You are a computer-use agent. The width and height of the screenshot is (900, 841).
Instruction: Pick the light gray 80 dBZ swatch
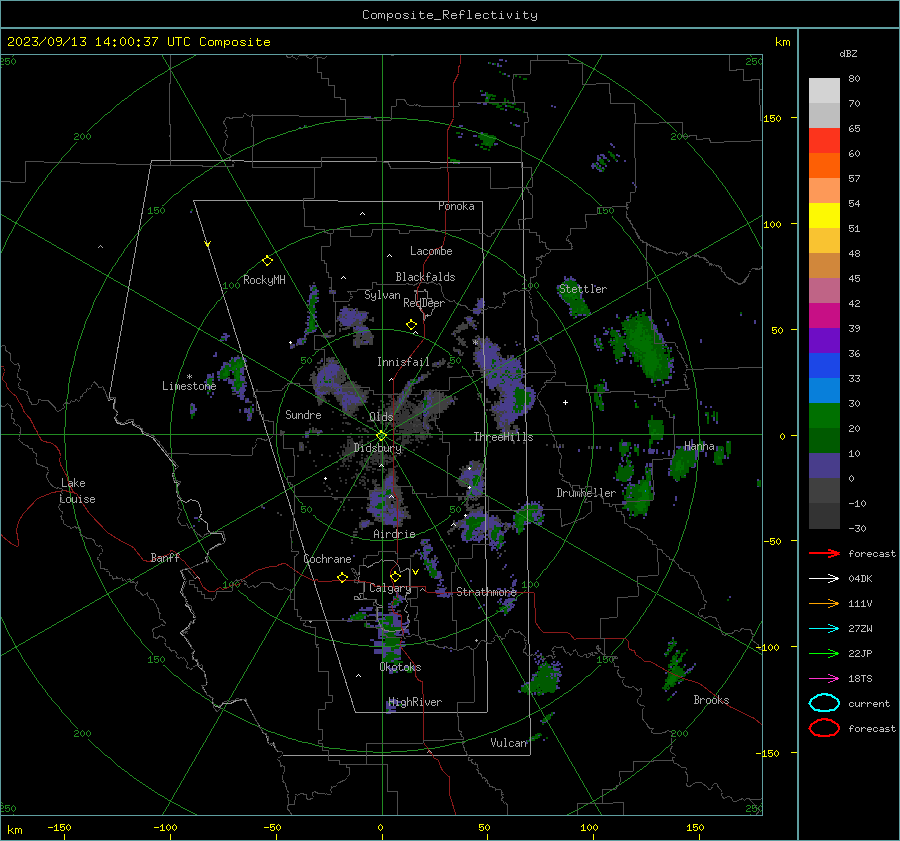824,90
